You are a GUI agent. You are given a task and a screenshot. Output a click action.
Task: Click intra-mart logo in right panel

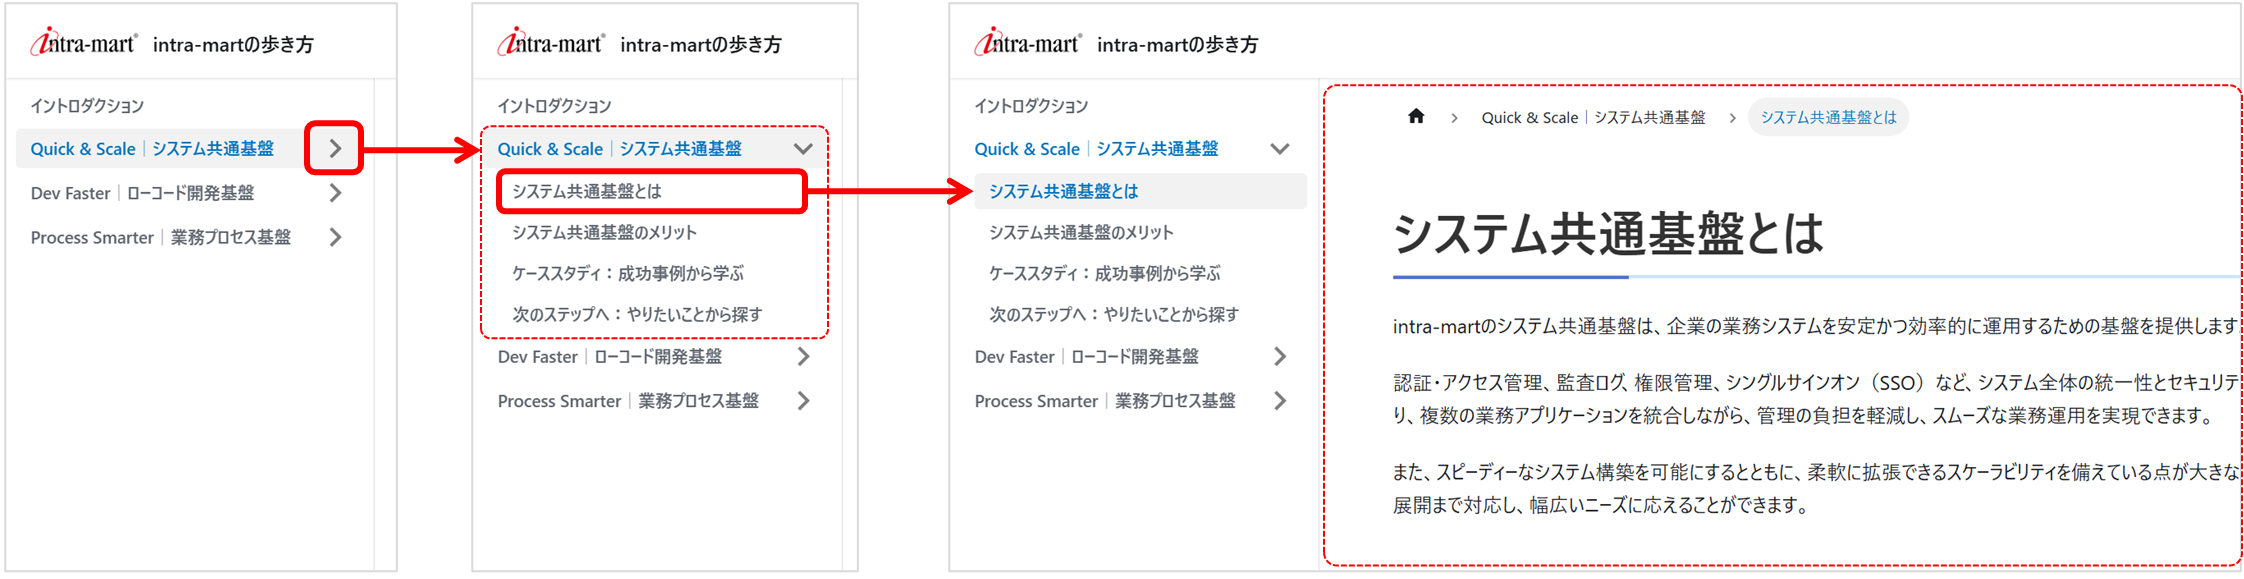pos(1027,43)
